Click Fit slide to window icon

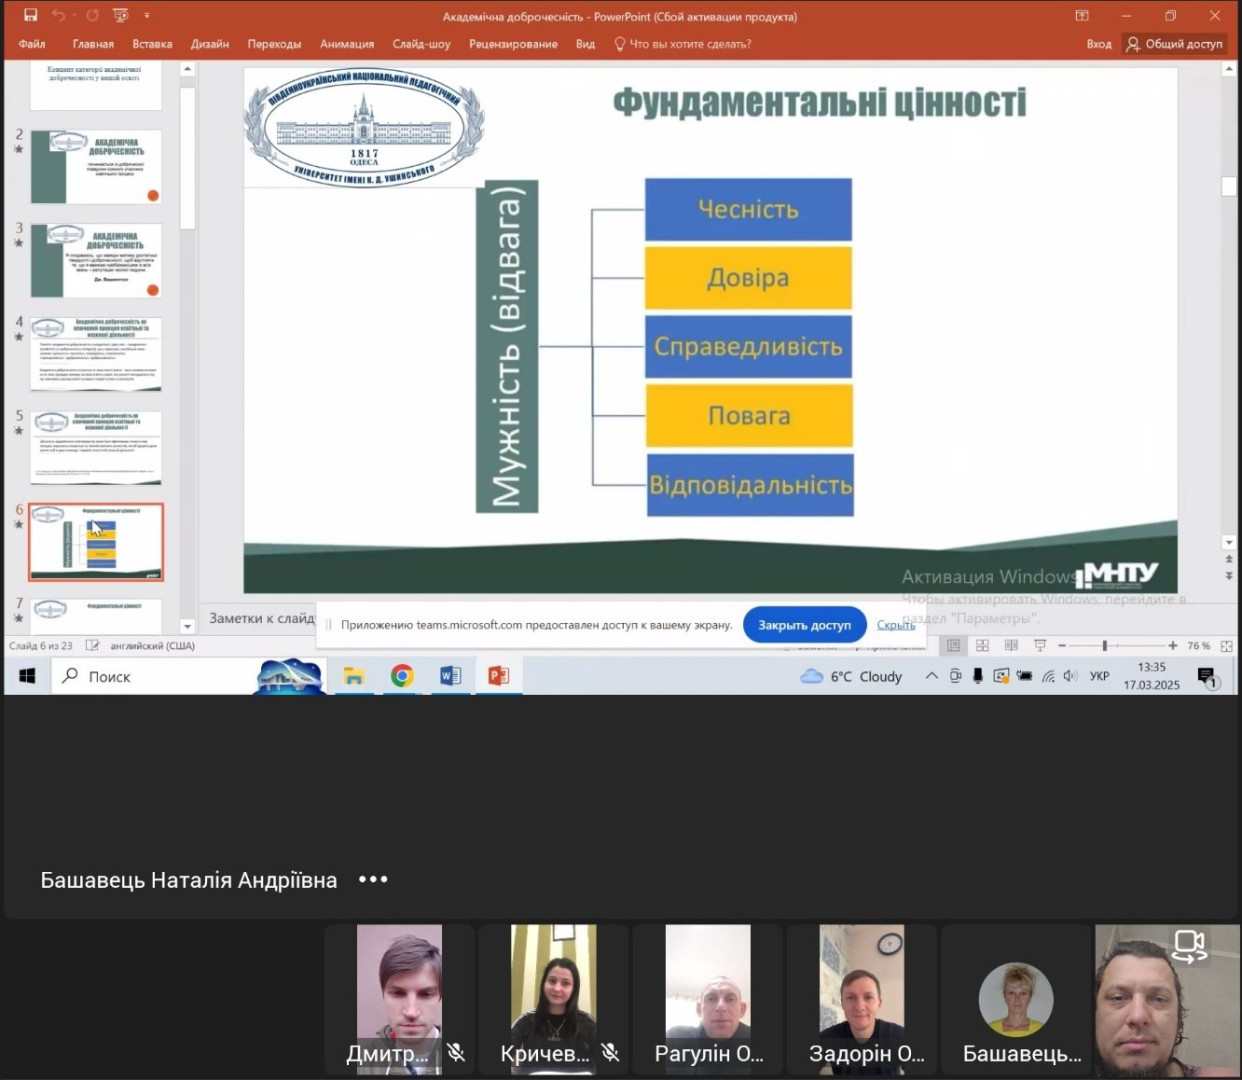(1227, 646)
